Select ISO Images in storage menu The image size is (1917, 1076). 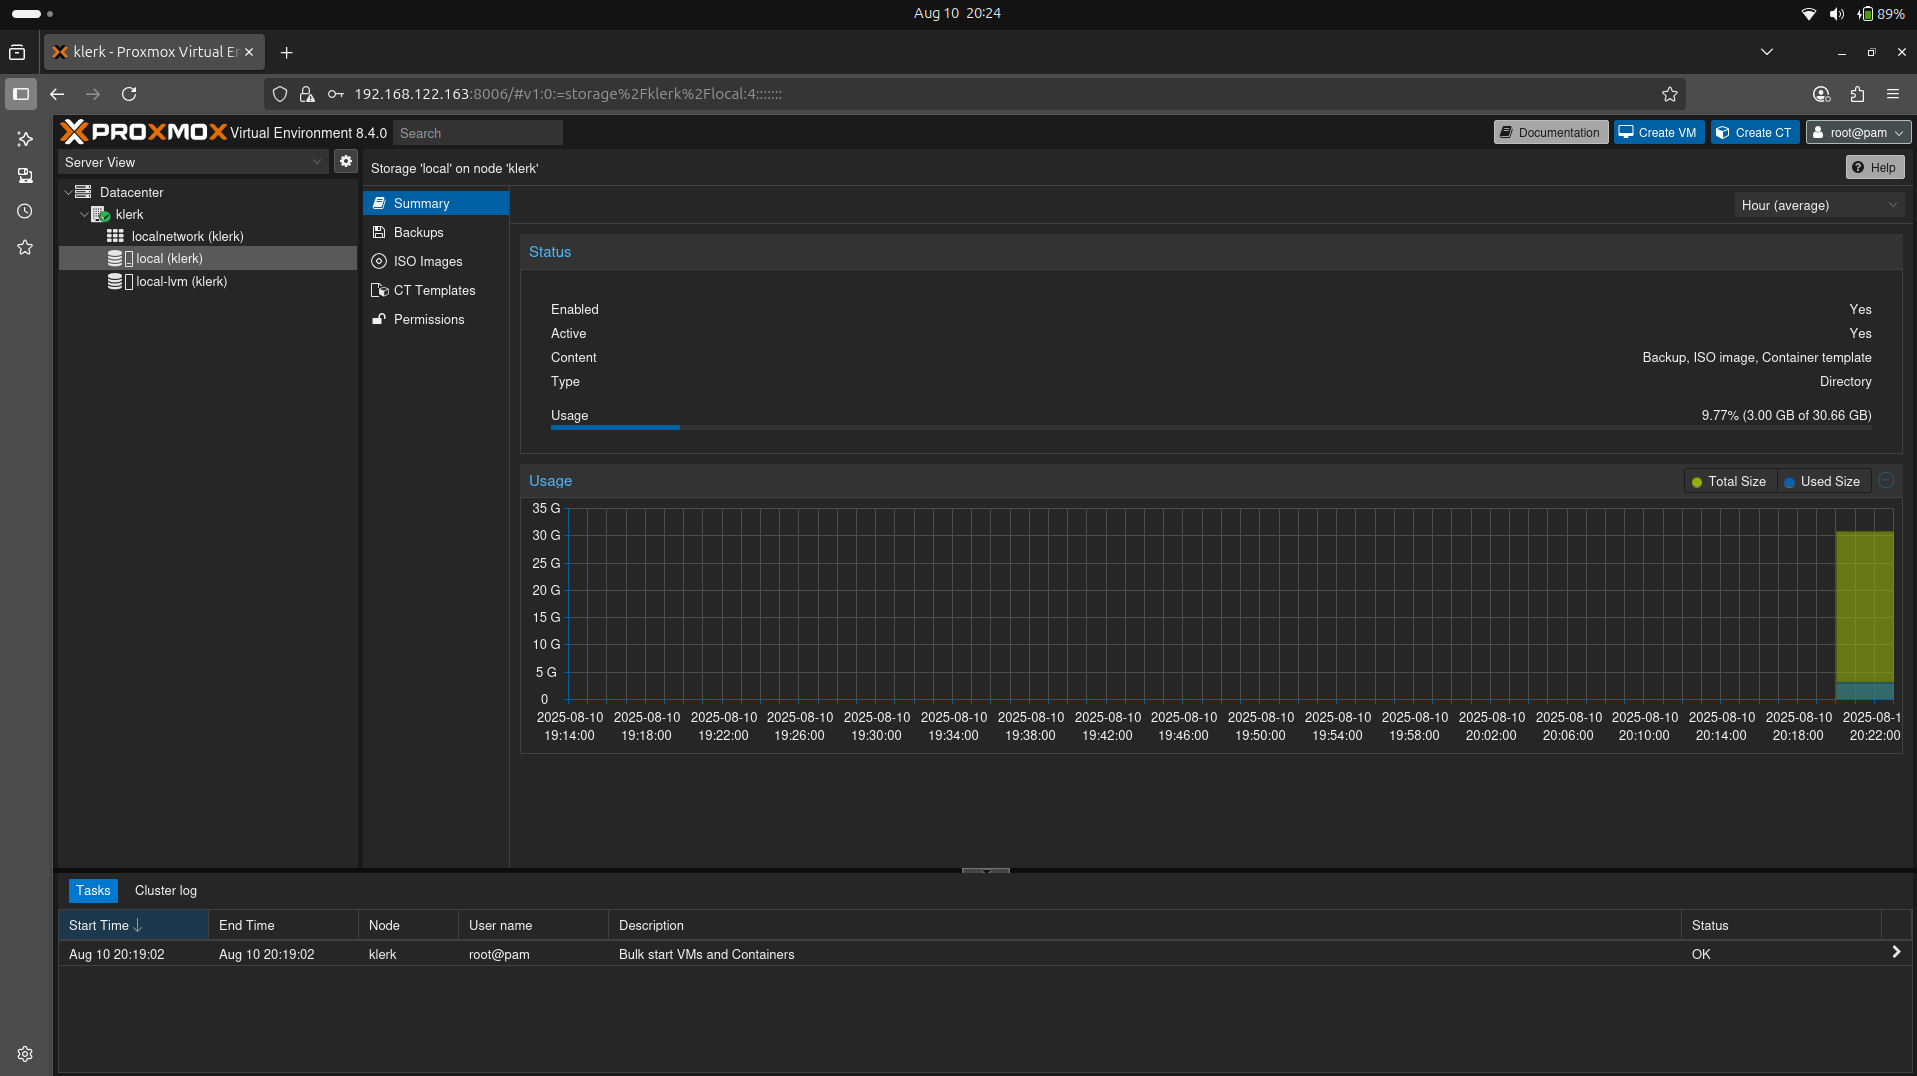[x=427, y=261]
